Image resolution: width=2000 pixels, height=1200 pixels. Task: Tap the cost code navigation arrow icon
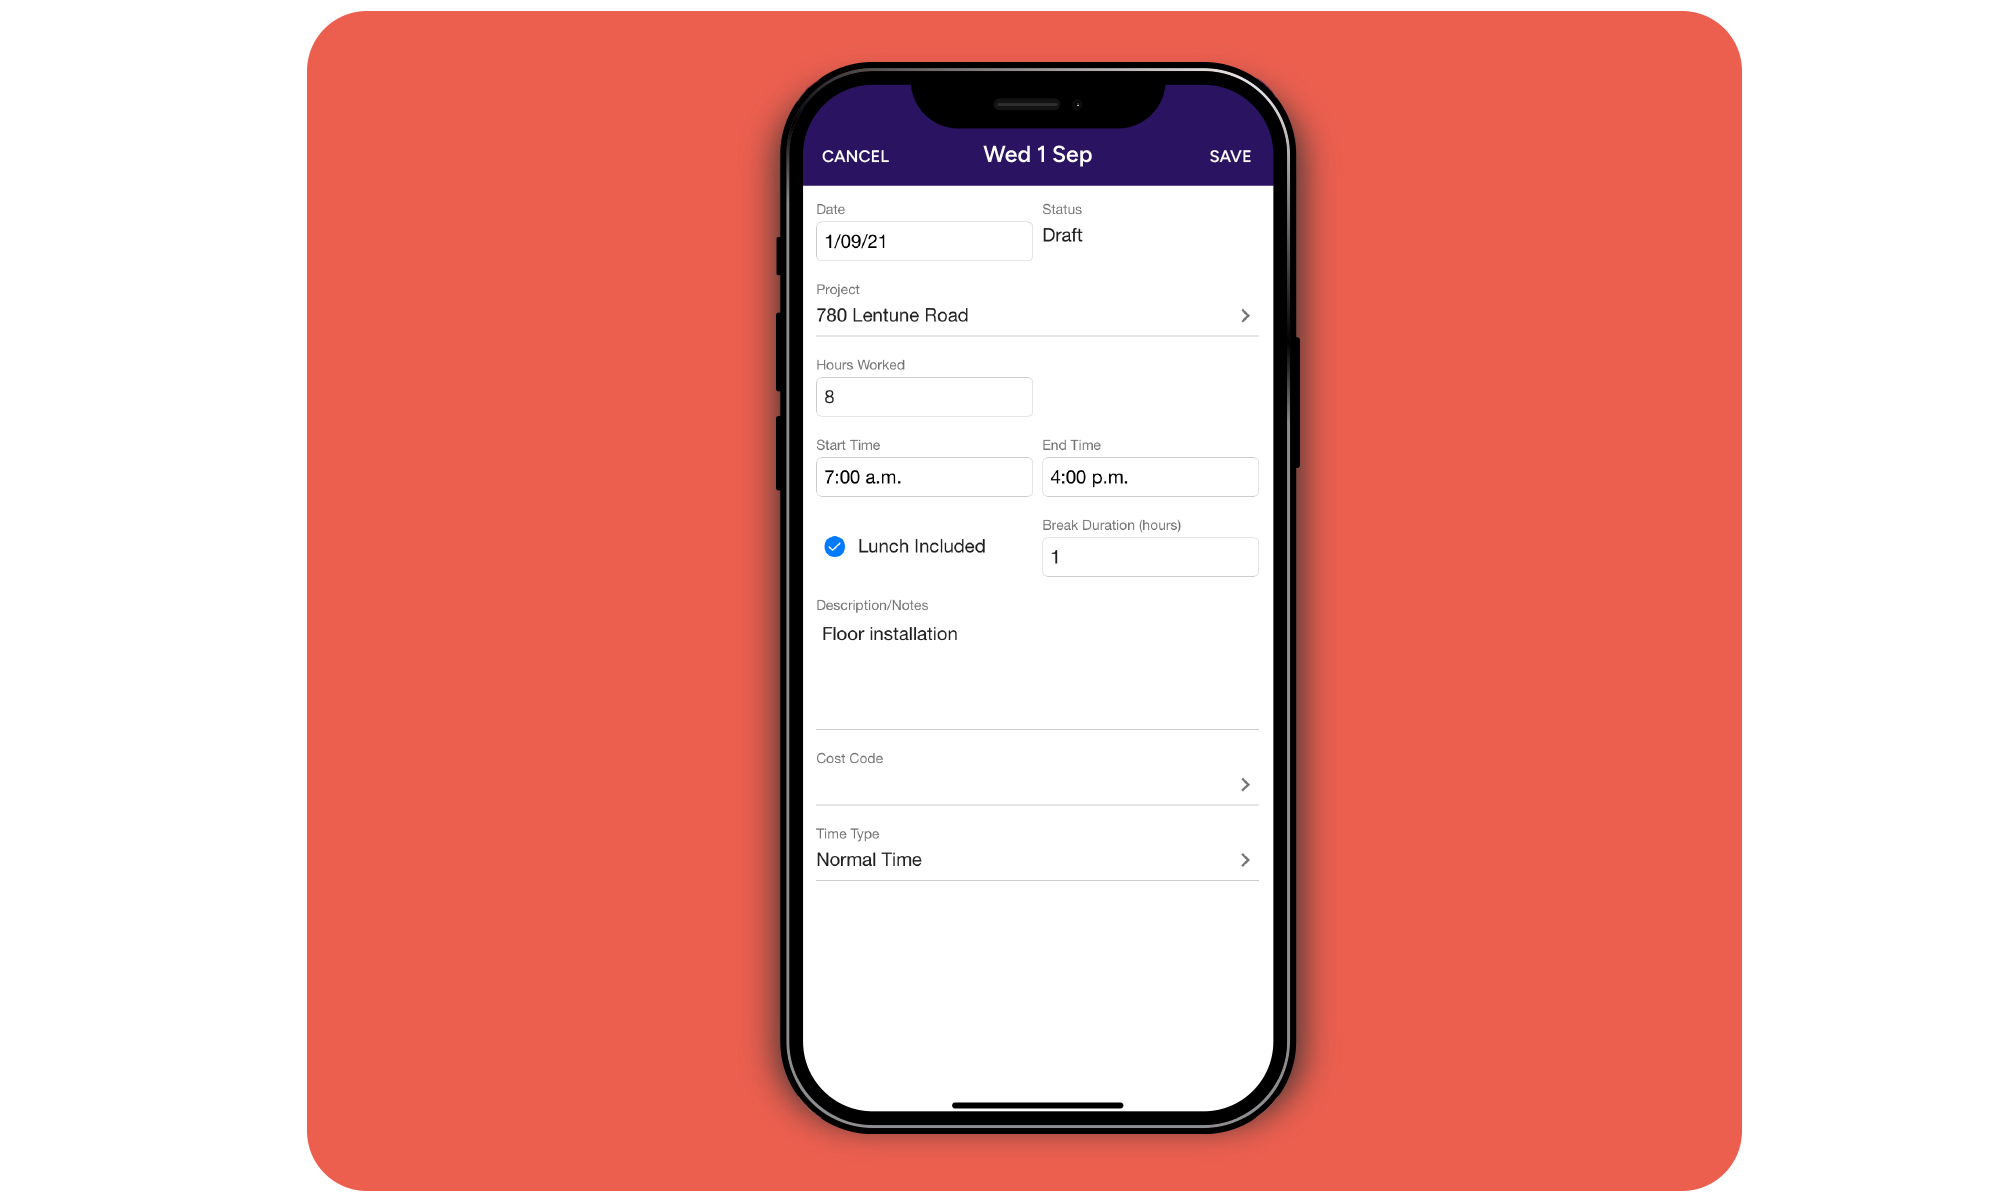1244,784
